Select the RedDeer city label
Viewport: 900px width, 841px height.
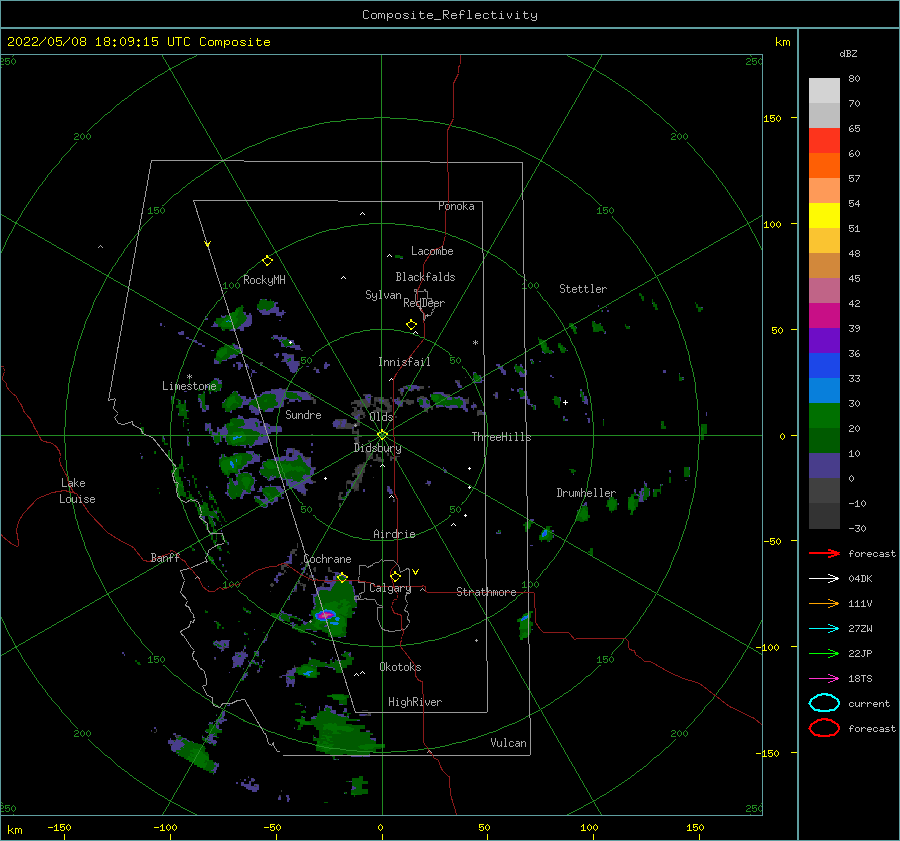point(424,303)
